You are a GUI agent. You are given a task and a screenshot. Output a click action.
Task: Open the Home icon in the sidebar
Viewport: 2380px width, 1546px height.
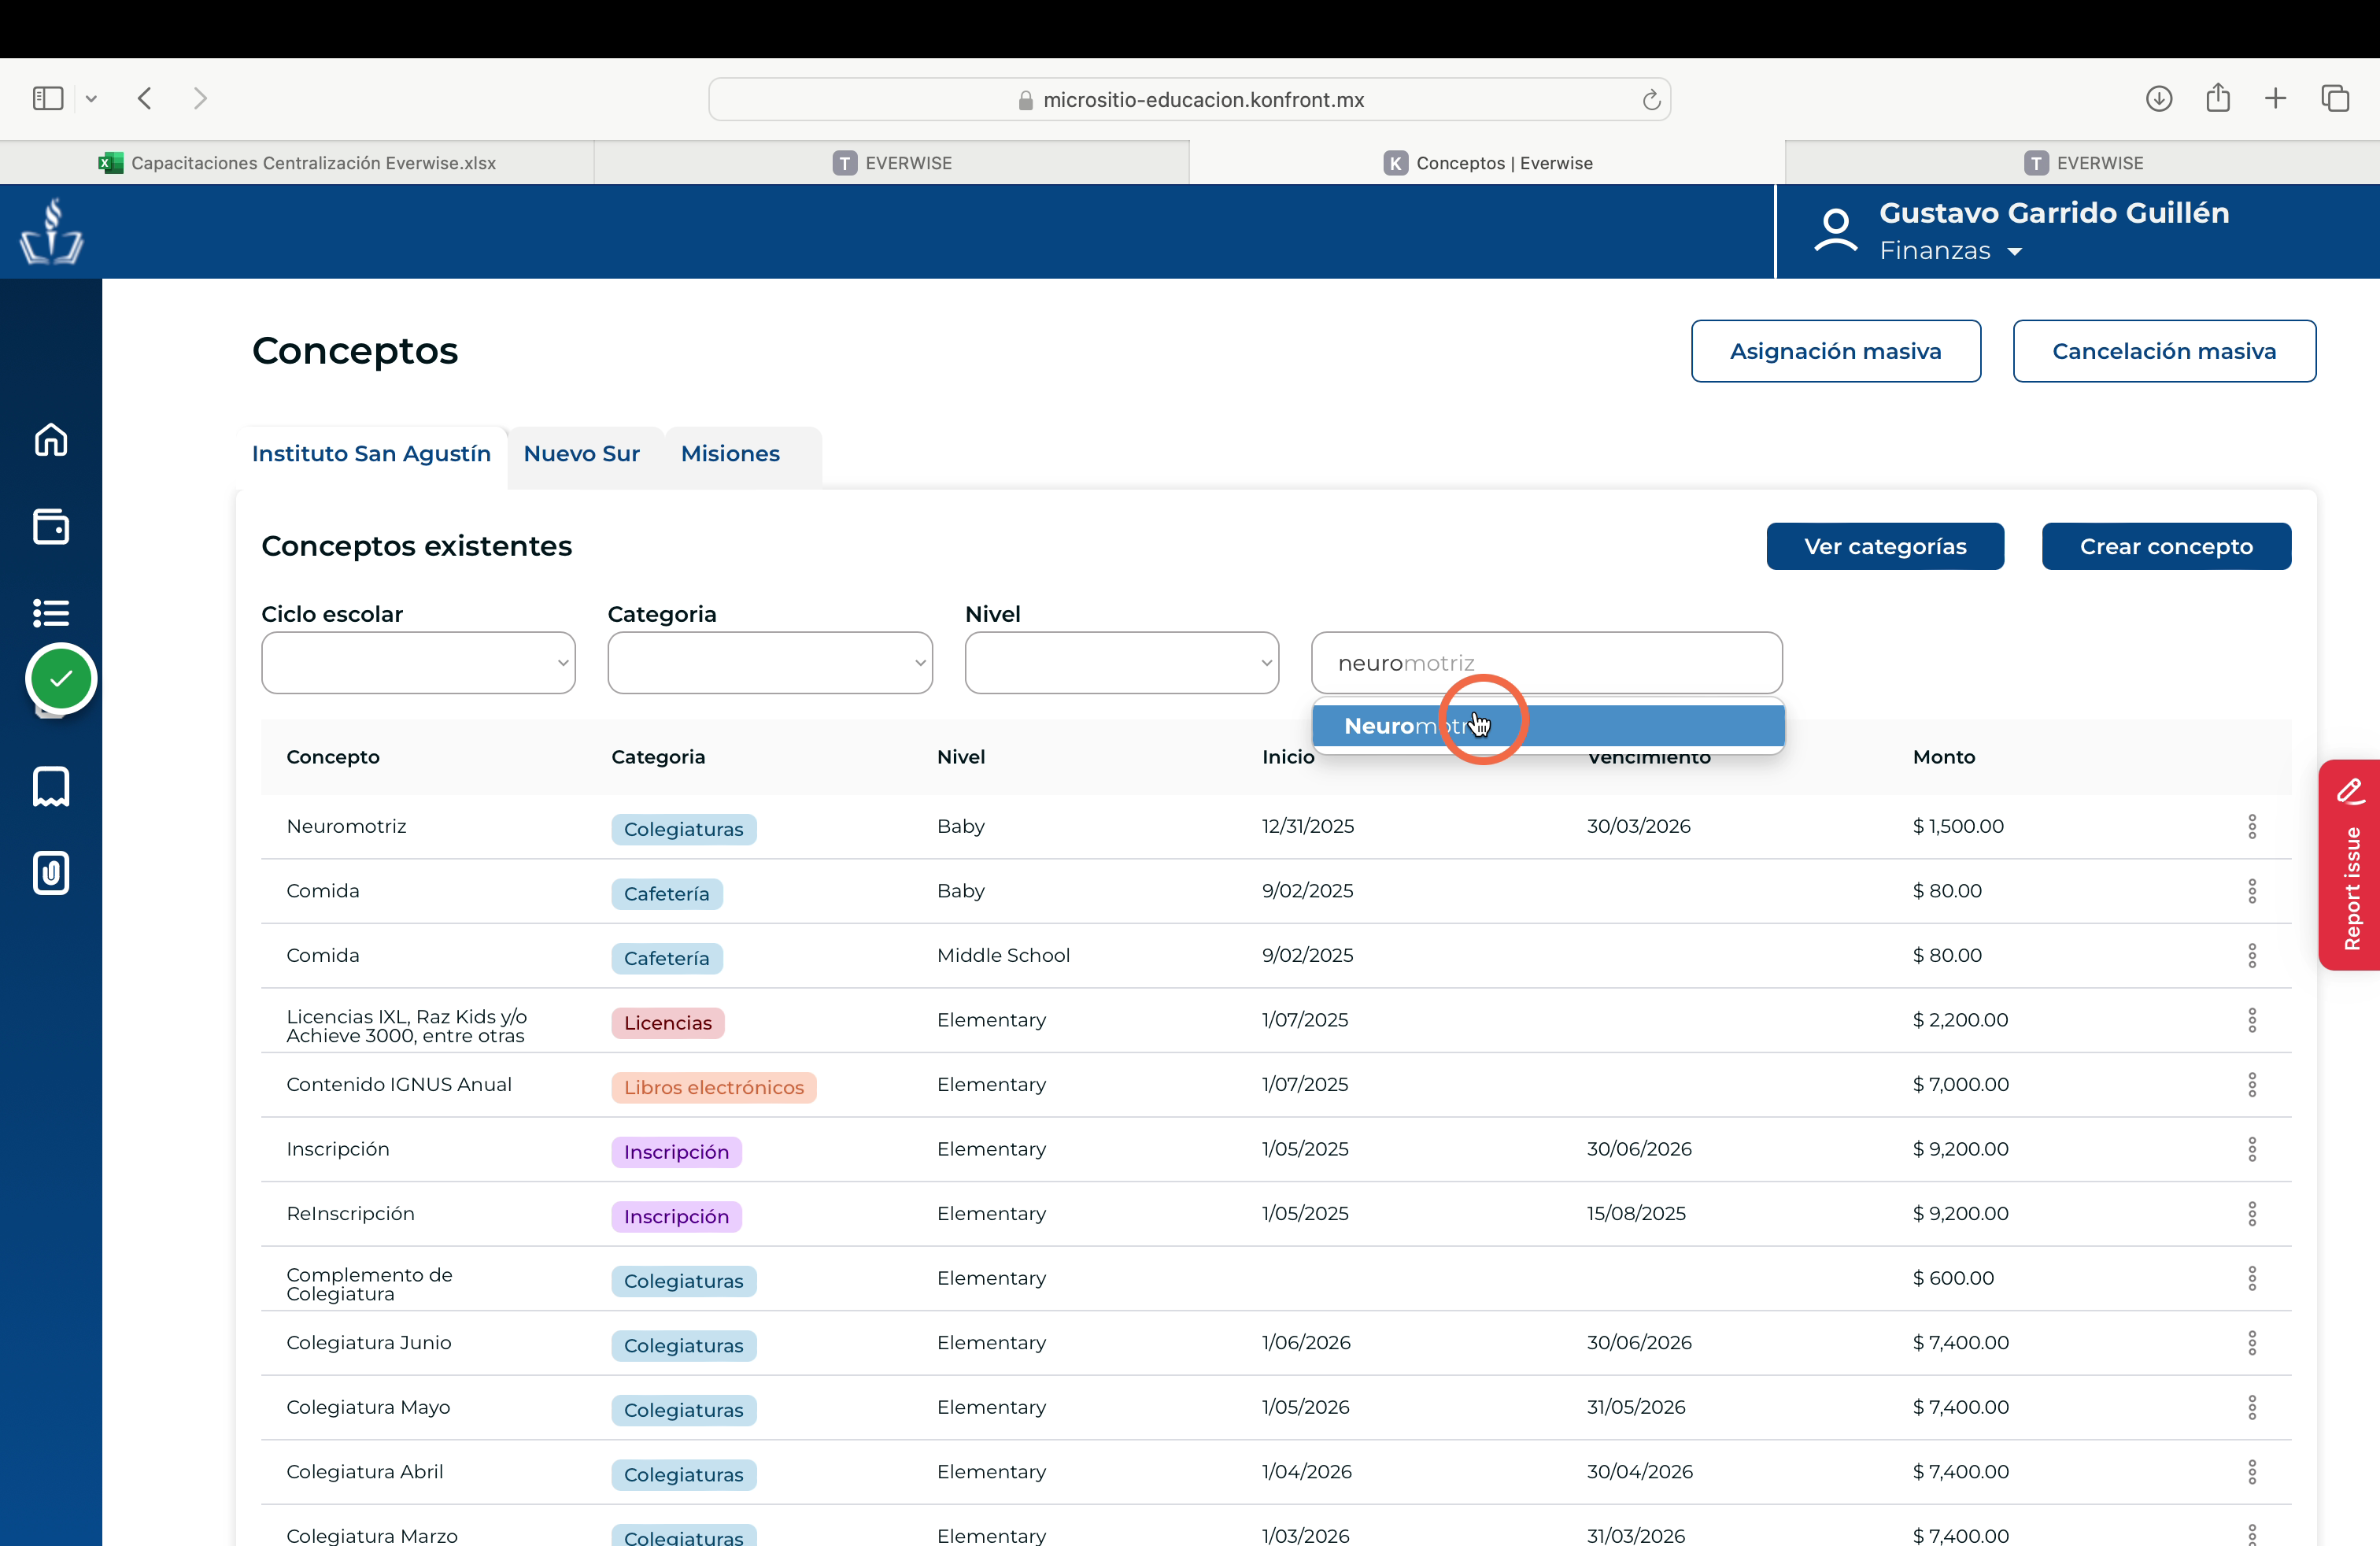tap(51, 439)
